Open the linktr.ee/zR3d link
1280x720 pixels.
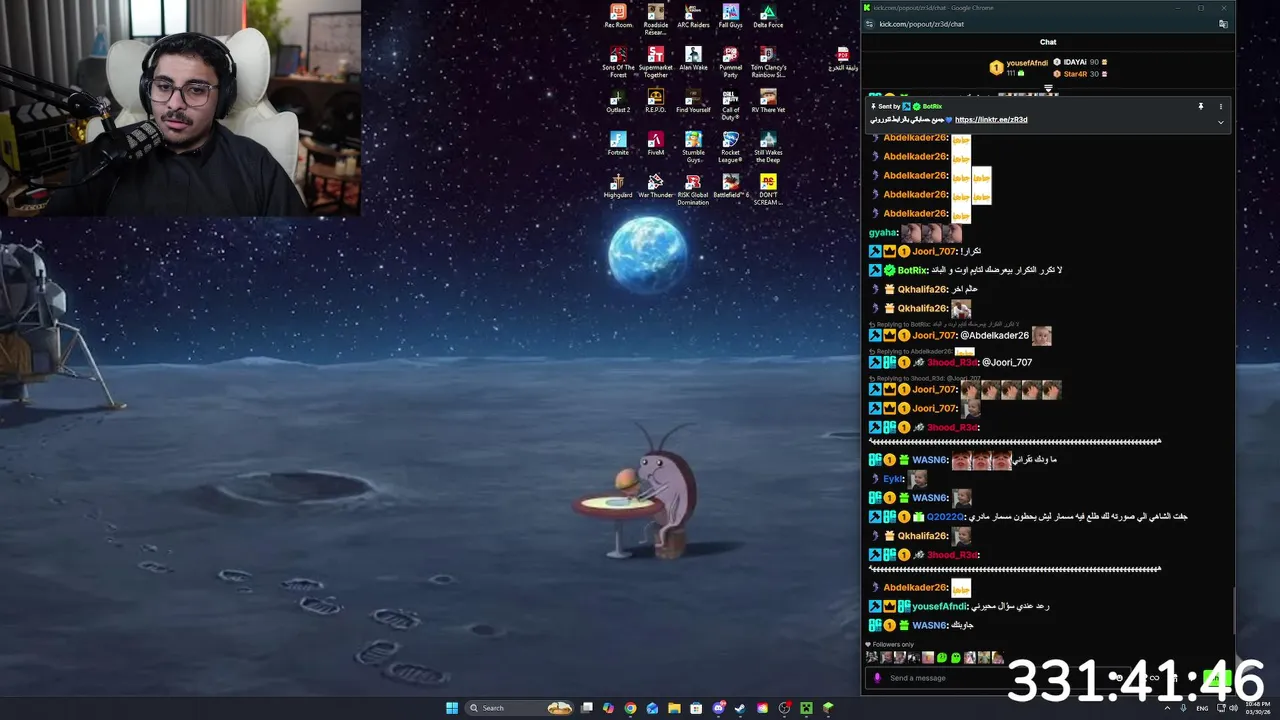(x=991, y=120)
